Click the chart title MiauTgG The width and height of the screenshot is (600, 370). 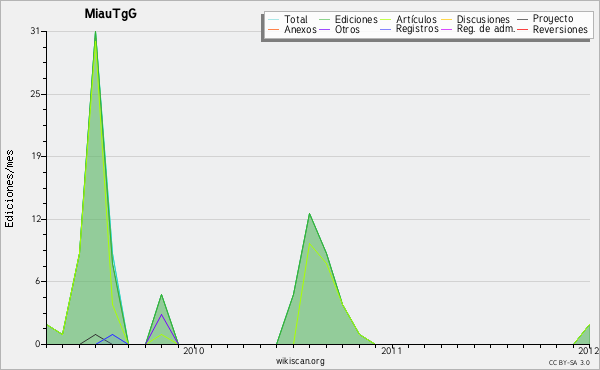click(111, 14)
